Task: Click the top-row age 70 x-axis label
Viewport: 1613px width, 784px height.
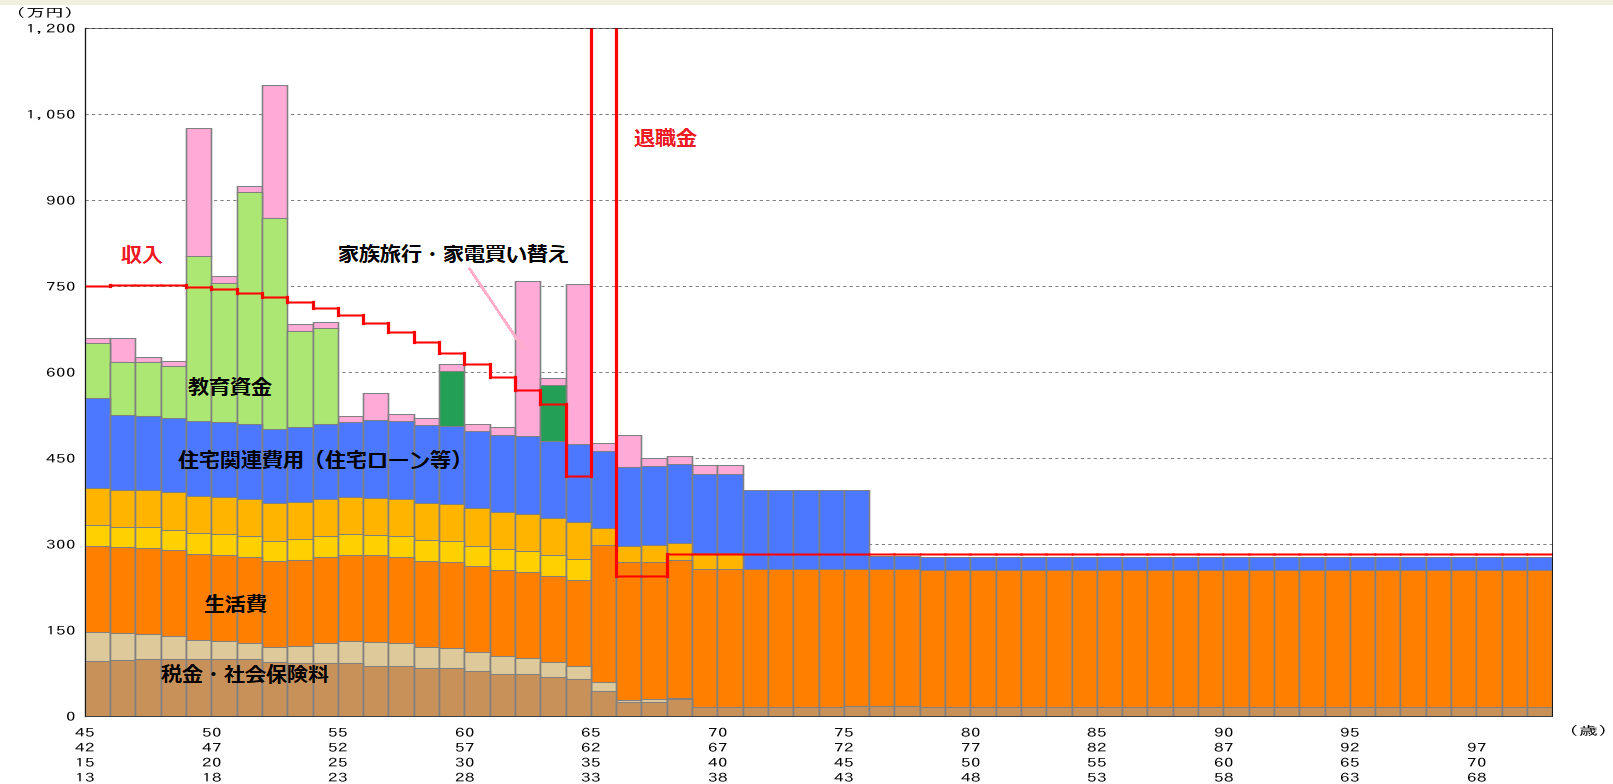Action: tap(718, 732)
